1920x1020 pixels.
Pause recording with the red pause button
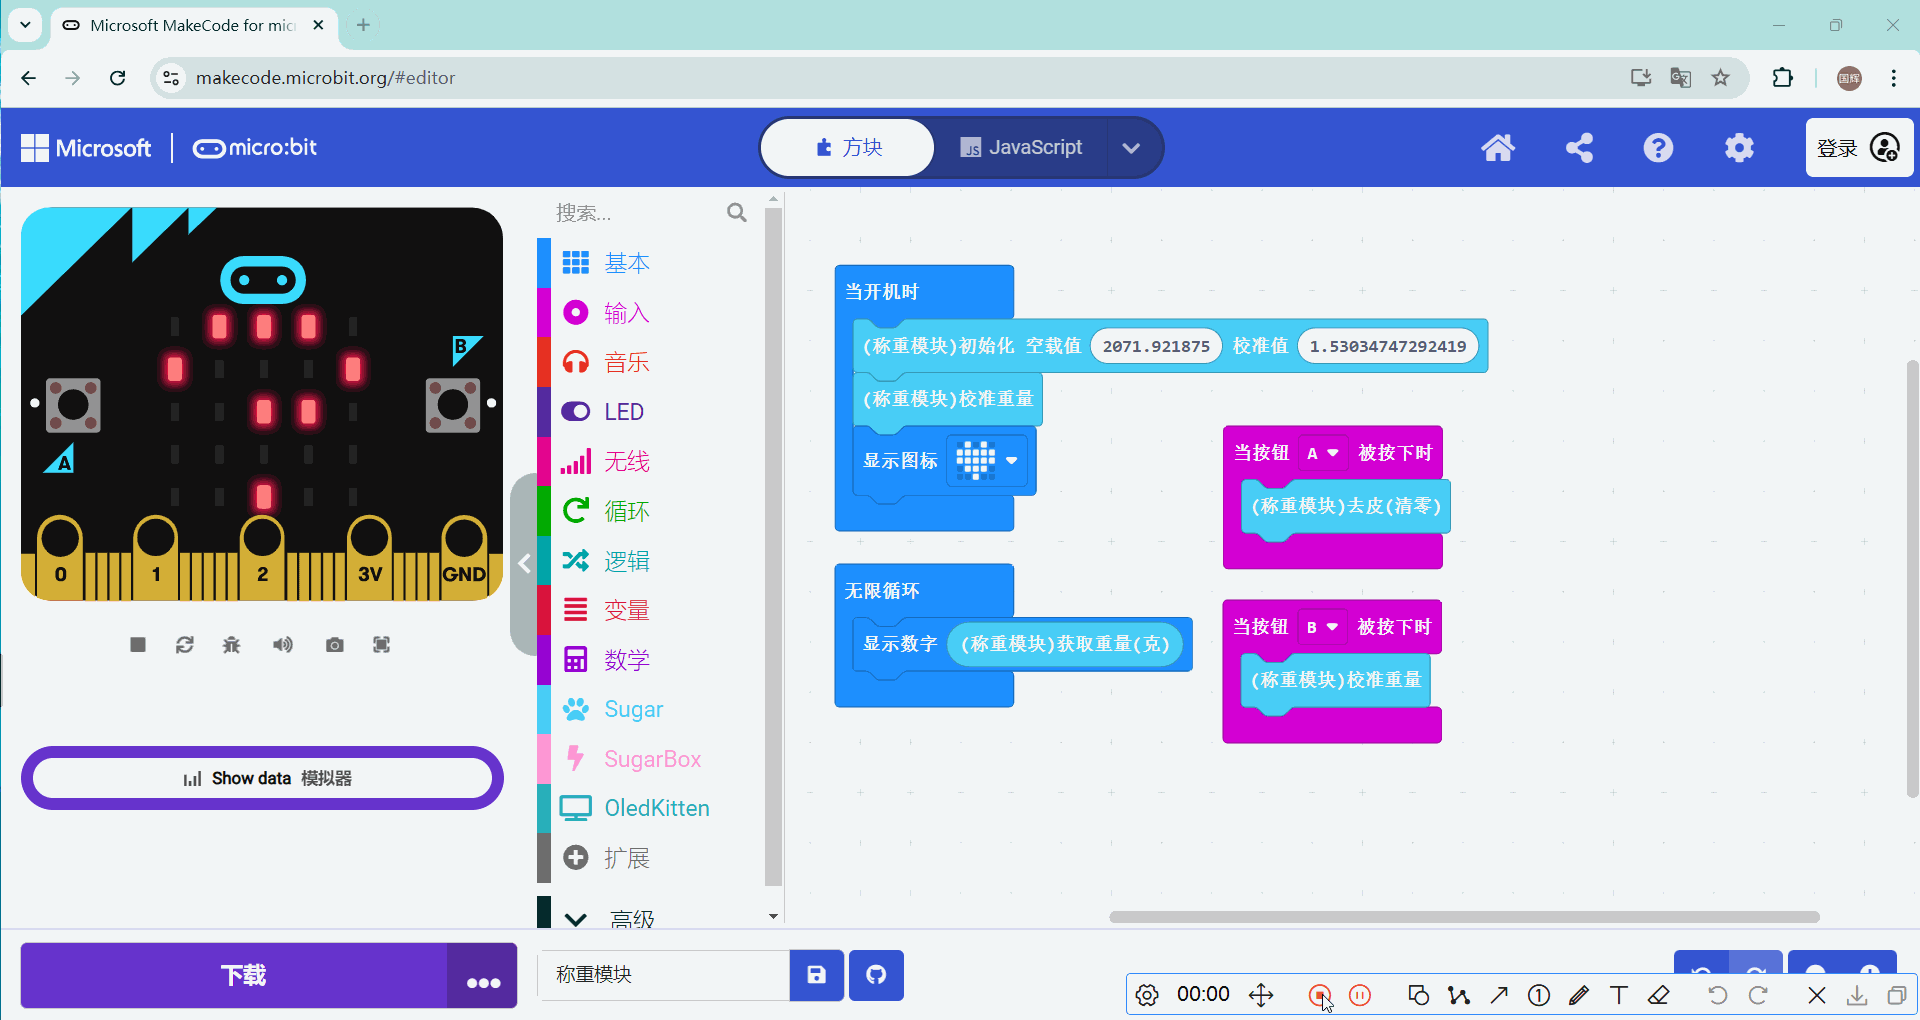point(1360,995)
